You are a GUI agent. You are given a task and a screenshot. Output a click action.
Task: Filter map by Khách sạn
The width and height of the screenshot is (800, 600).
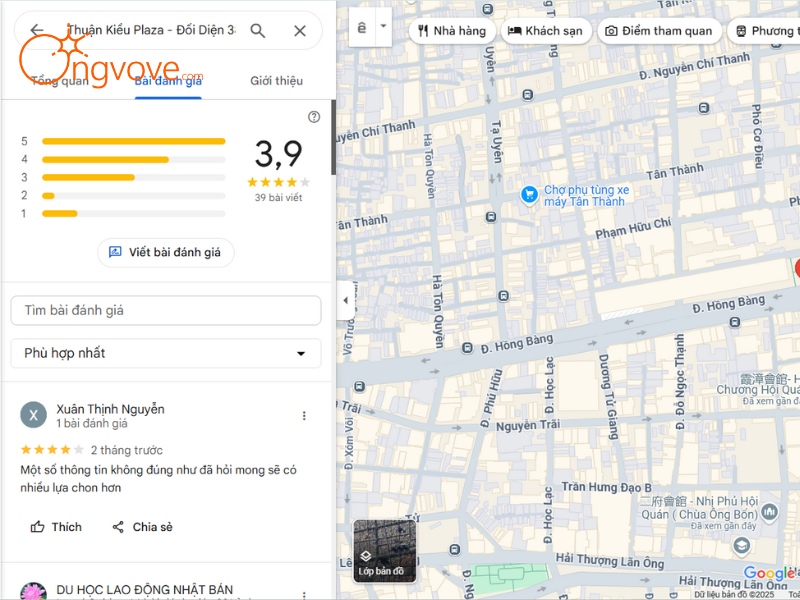[x=546, y=31]
